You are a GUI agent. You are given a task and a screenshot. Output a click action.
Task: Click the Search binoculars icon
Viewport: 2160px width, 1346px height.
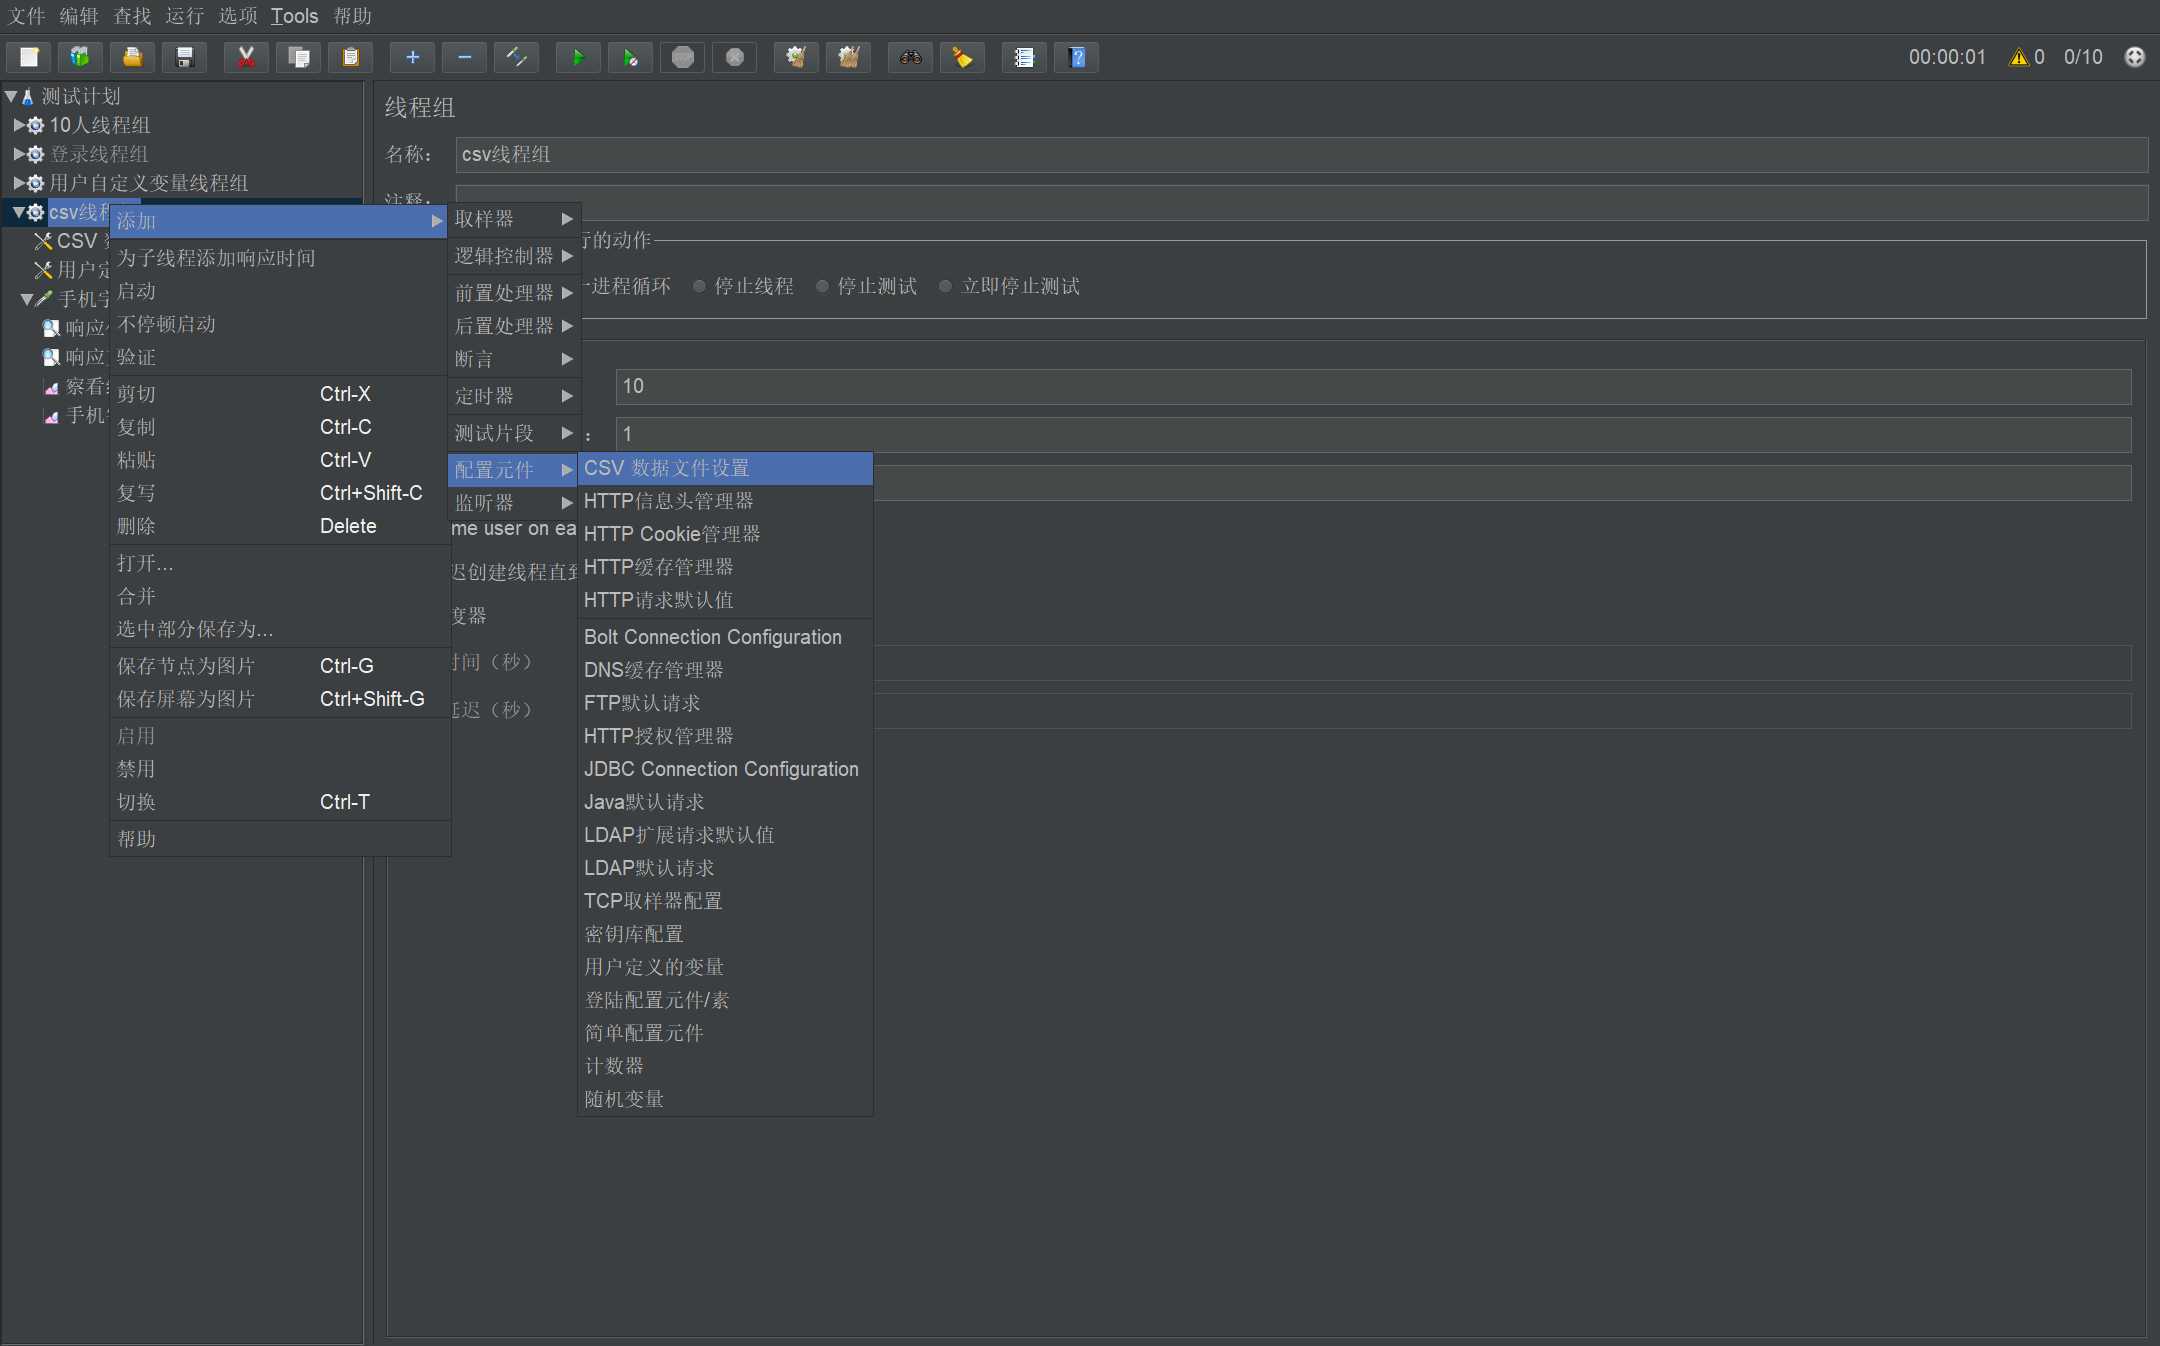tap(910, 57)
